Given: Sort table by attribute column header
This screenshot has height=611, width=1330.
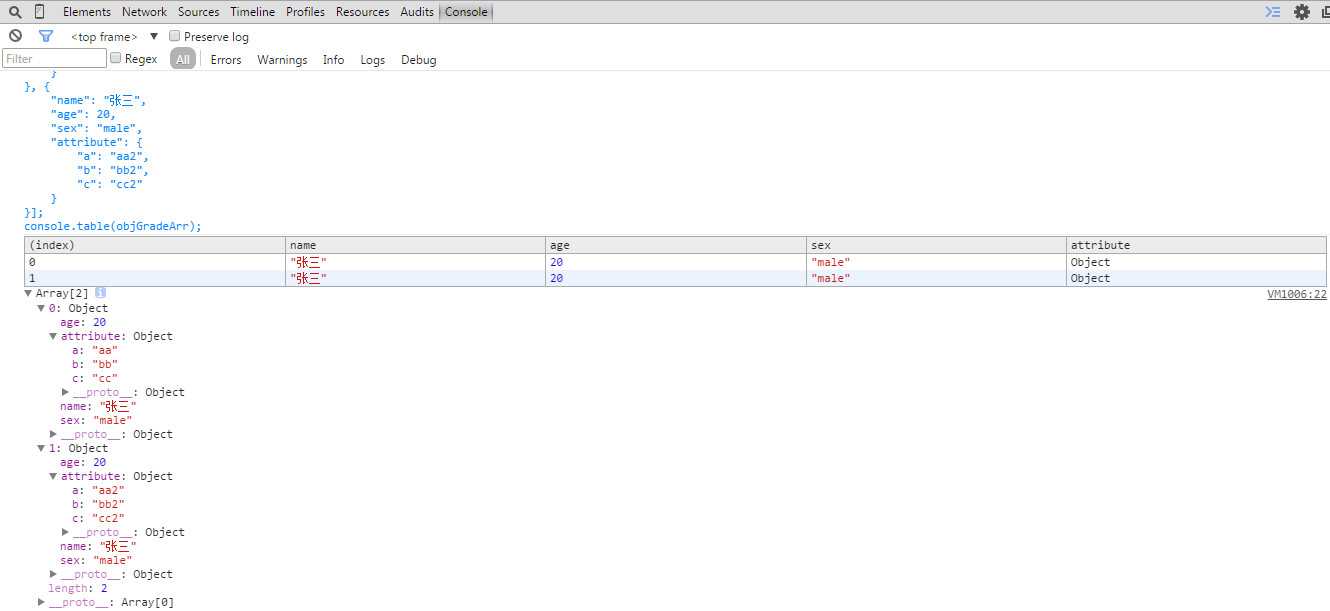Looking at the screenshot, I should [x=1197, y=245].
